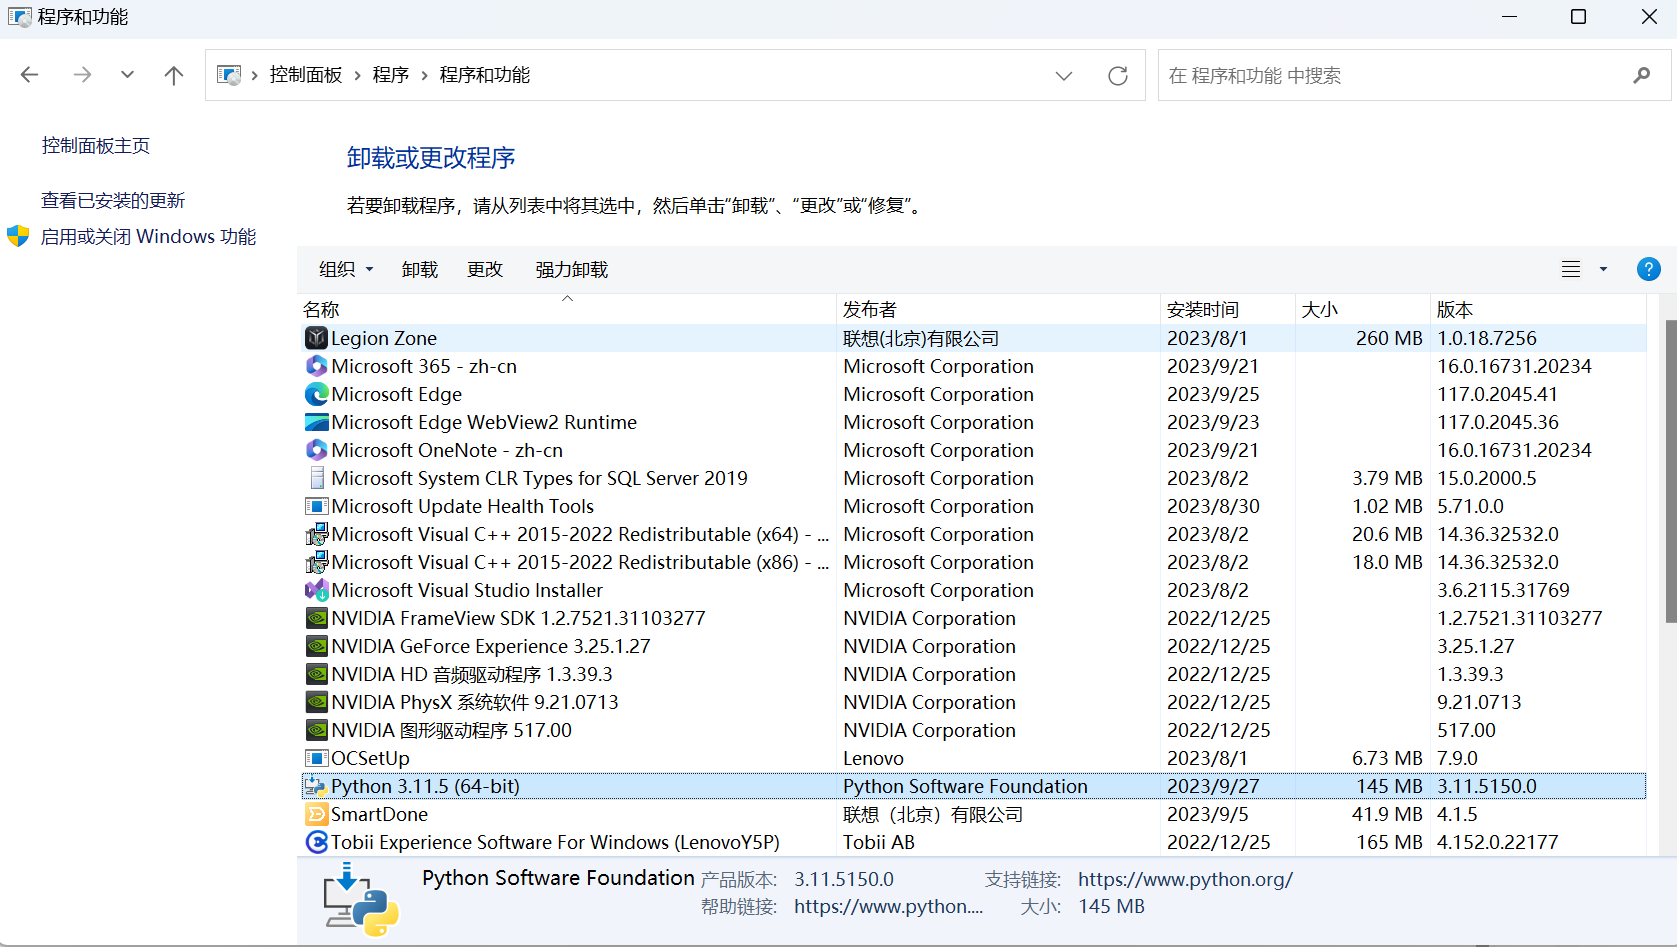Image resolution: width=1677 pixels, height=947 pixels.
Task: Click the Lenovo publisher cell for OCSetUp
Action: [x=873, y=758]
